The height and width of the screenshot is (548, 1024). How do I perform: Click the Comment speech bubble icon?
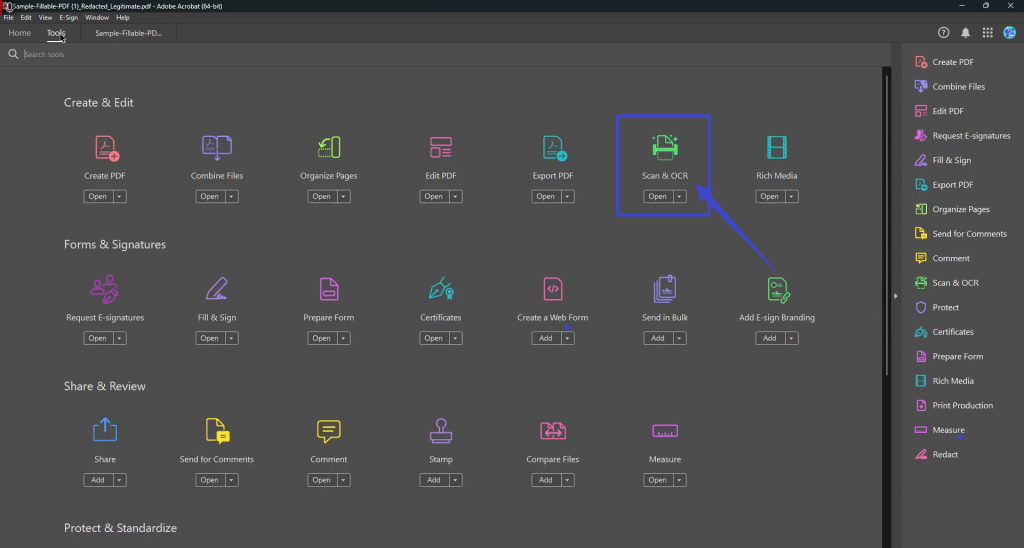click(328, 431)
